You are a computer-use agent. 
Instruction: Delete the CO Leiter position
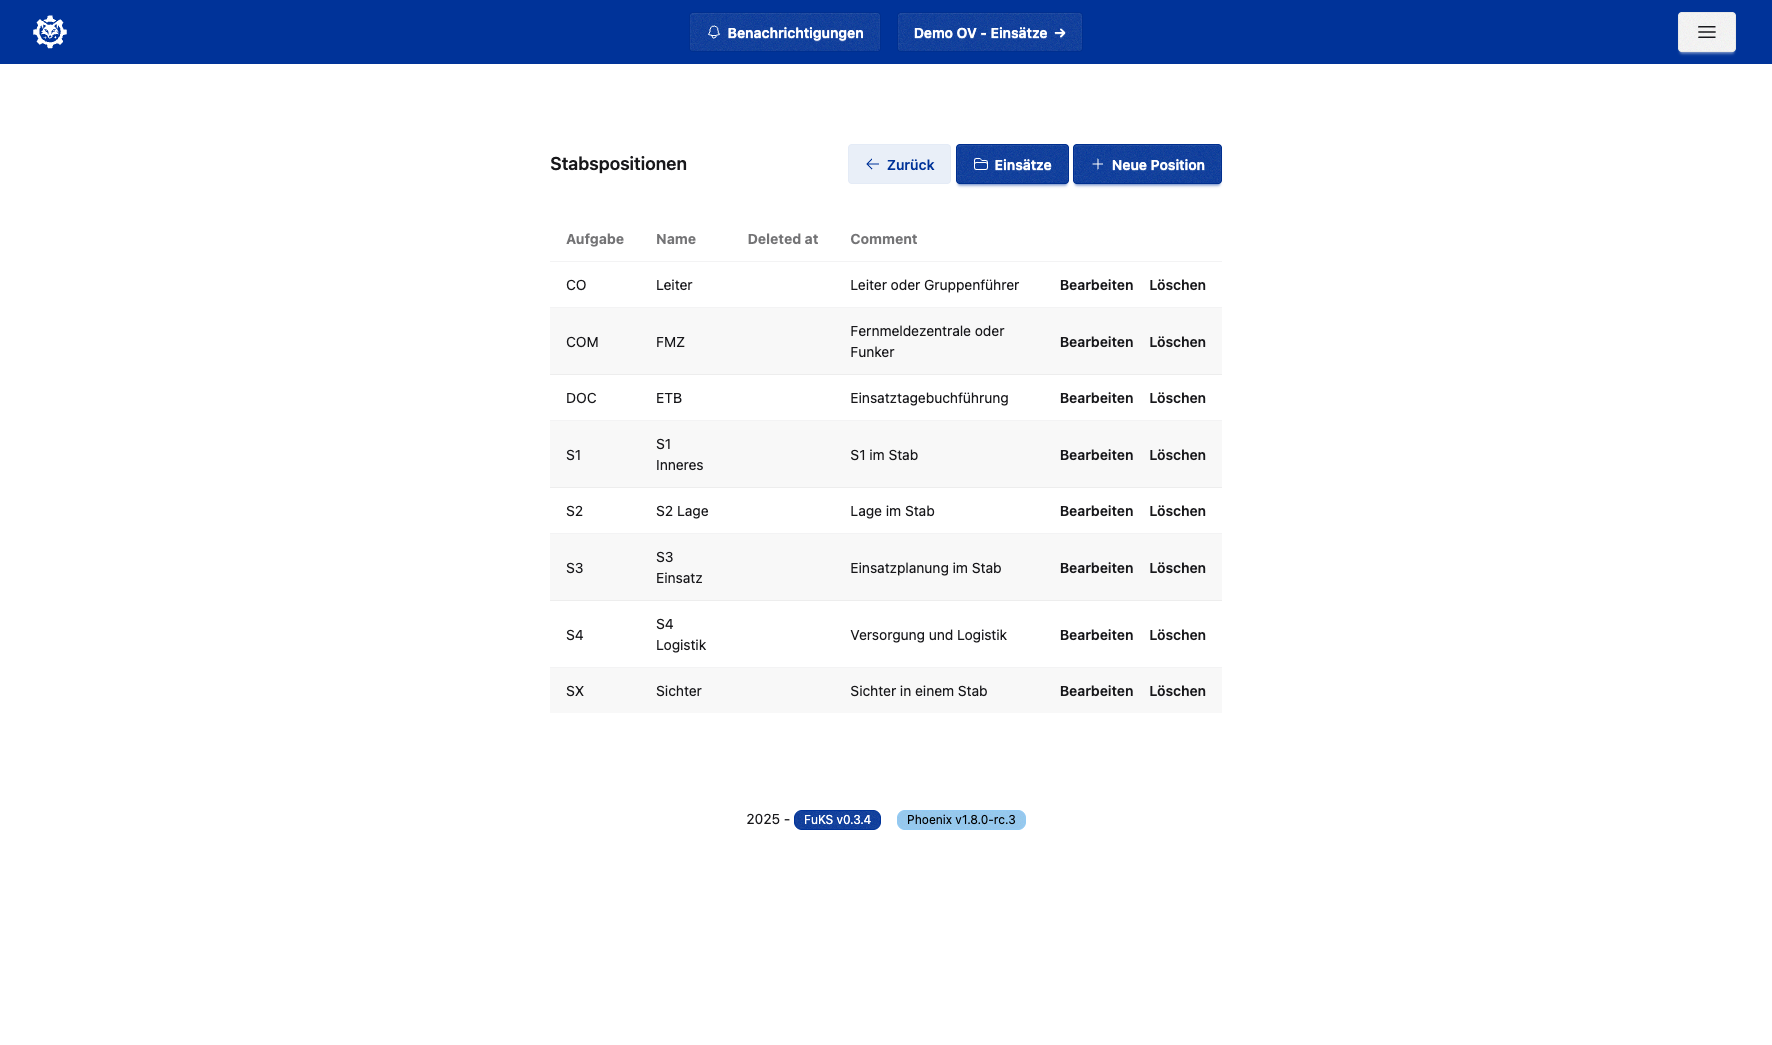[1177, 285]
